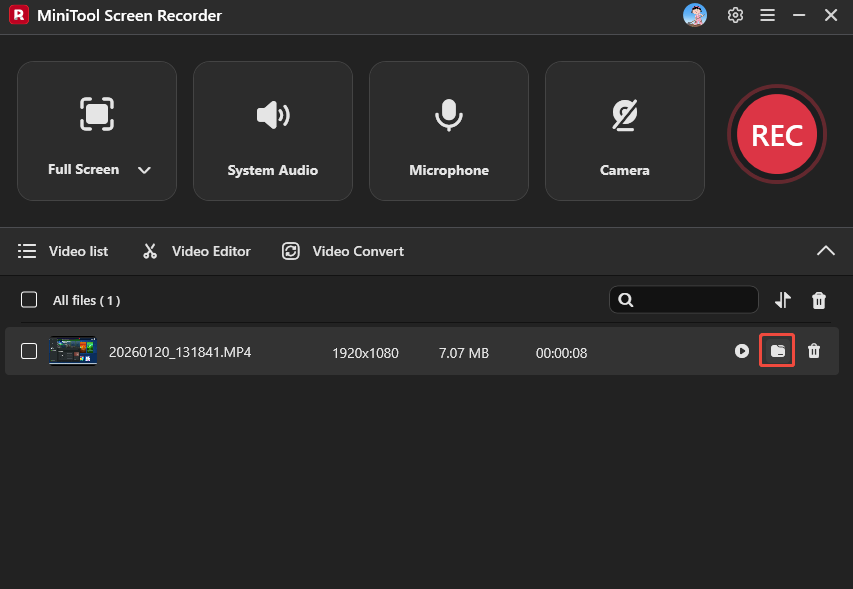Open the Video Editor tool
The width and height of the screenshot is (853, 589).
pos(195,251)
